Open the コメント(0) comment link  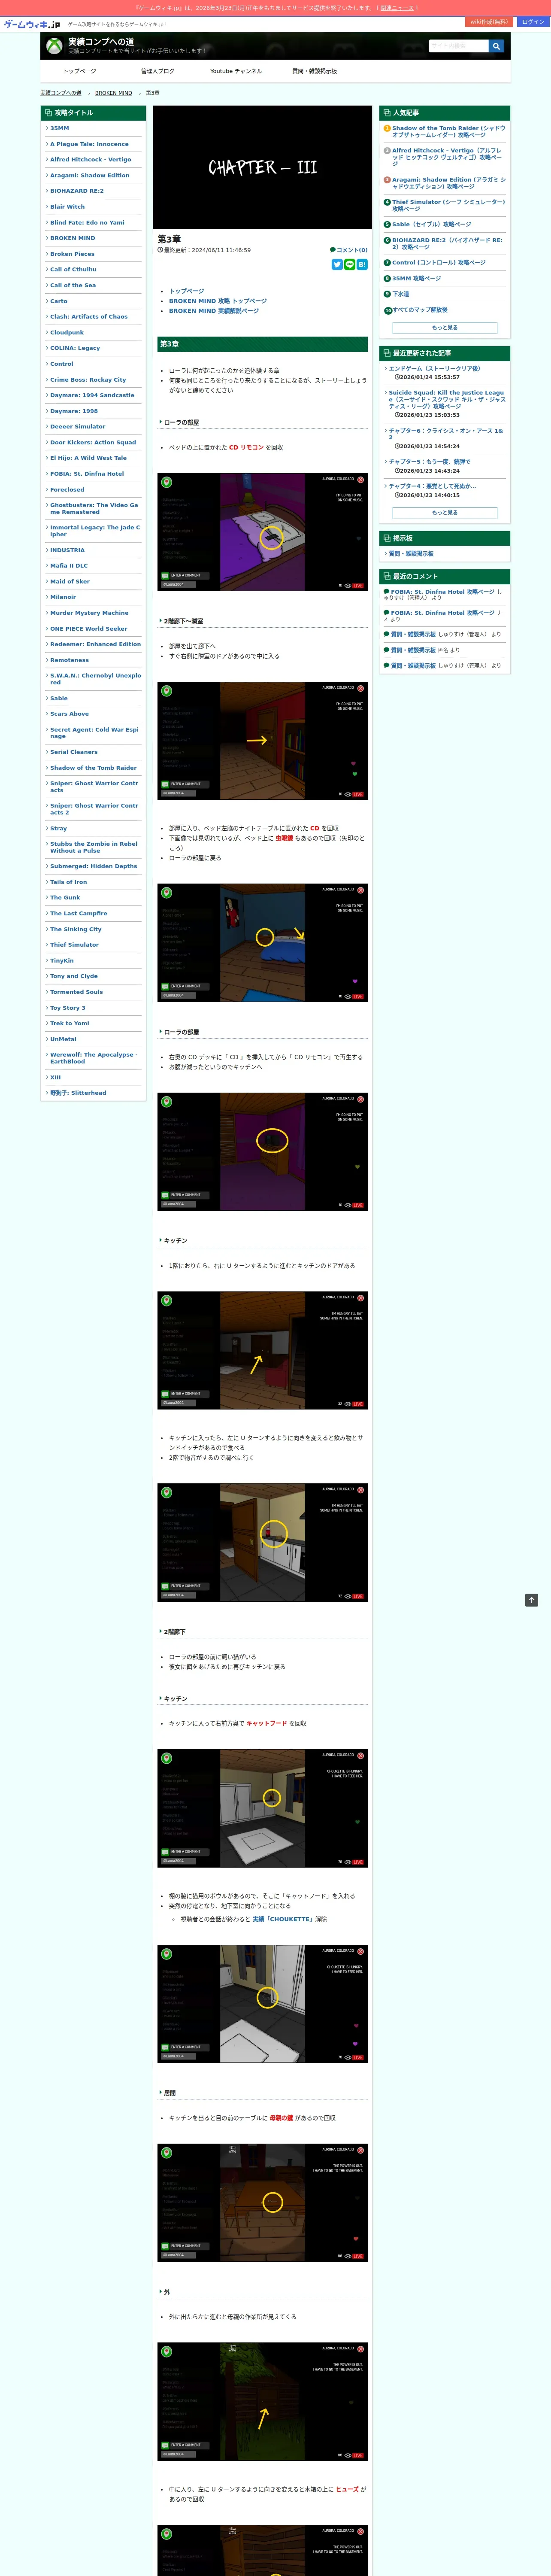click(x=349, y=250)
